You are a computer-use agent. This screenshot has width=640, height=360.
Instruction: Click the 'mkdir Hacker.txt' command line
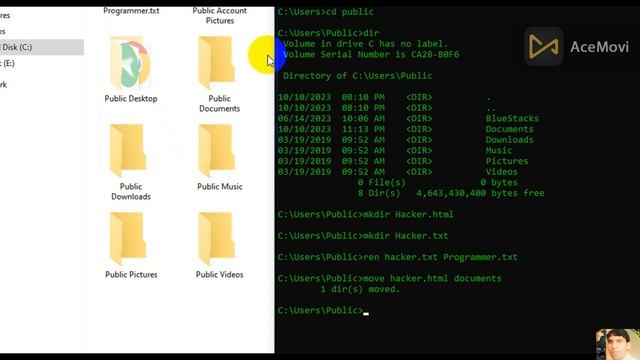(x=363, y=236)
